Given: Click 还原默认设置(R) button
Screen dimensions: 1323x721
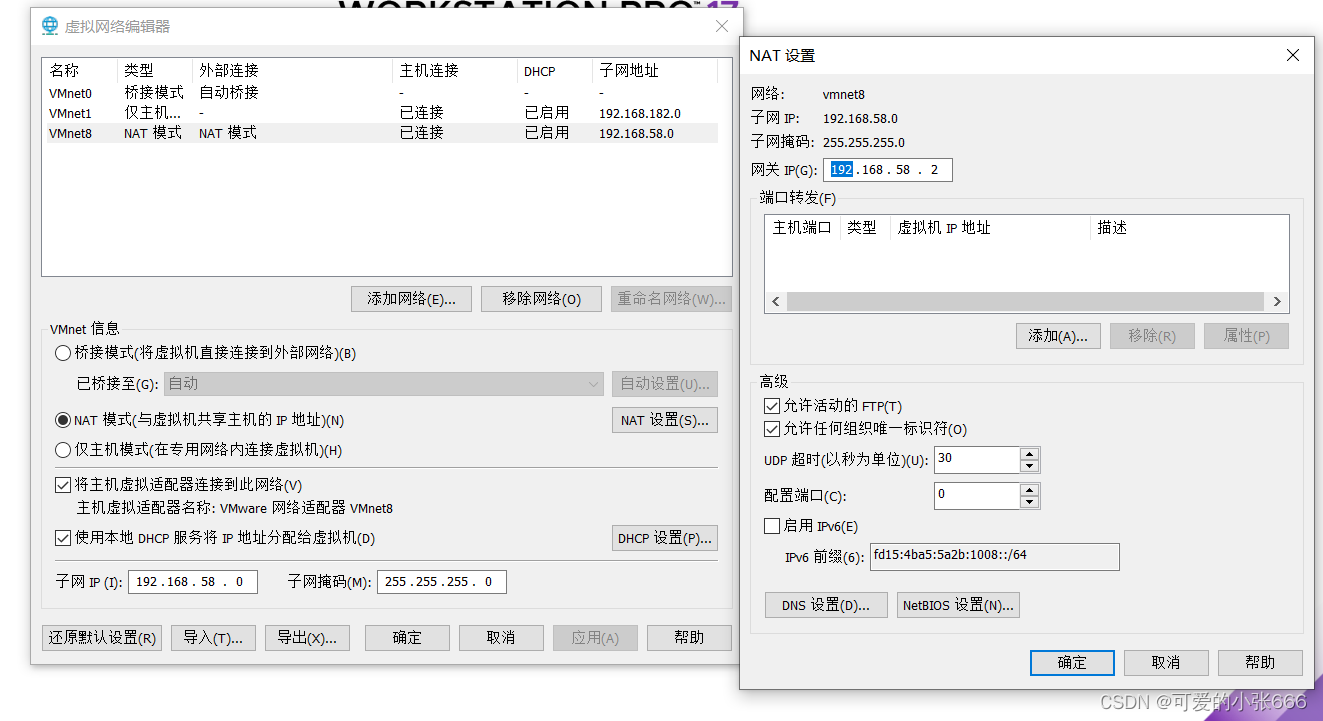Looking at the screenshot, I should tap(102, 638).
